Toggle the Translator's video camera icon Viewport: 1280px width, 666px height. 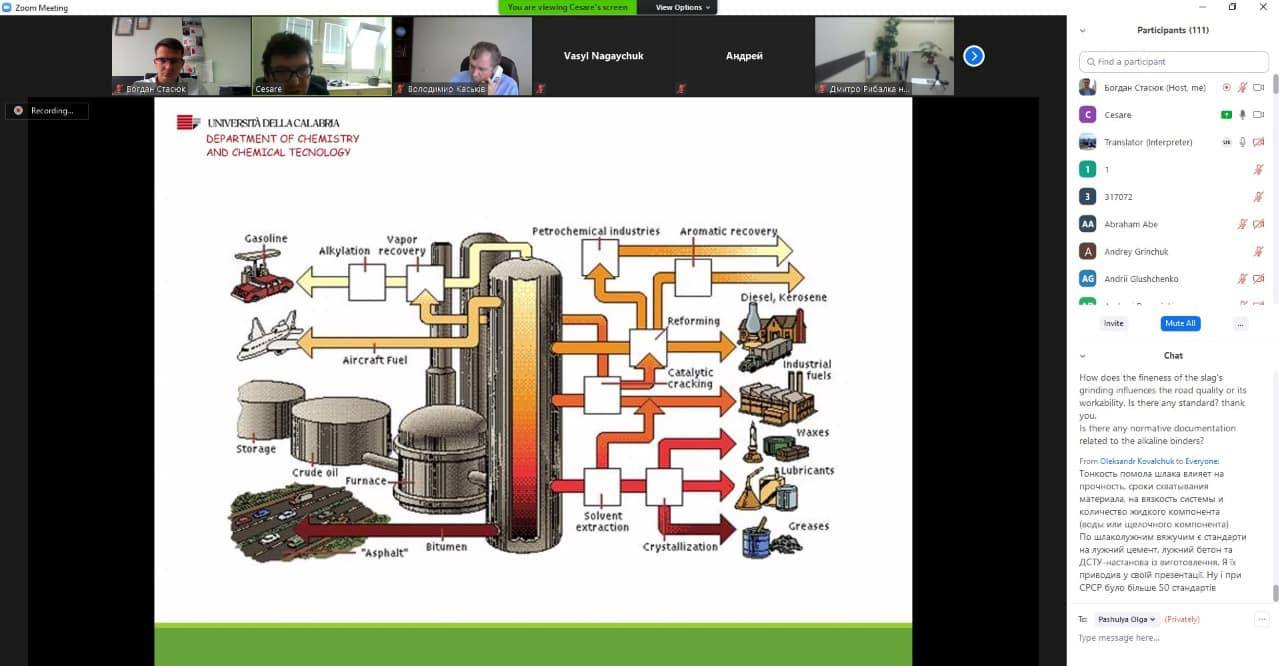(x=1258, y=142)
